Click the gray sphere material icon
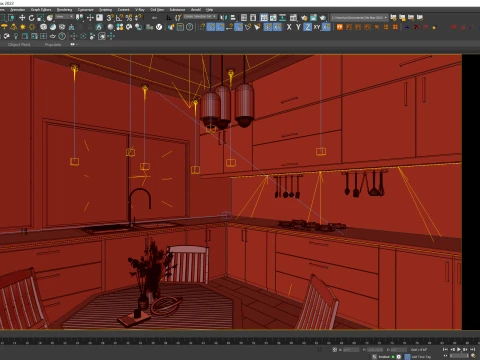 click(x=110, y=27)
